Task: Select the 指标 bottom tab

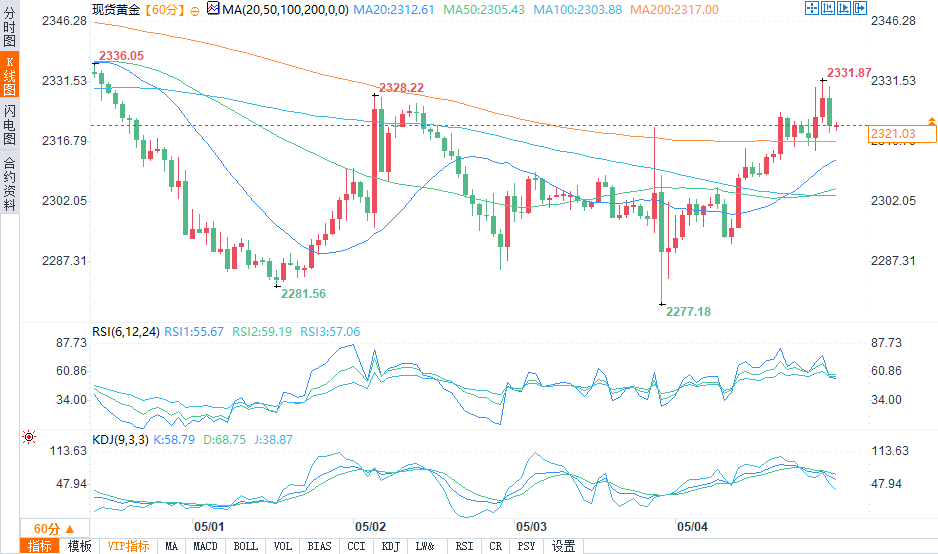Action: tap(40, 546)
